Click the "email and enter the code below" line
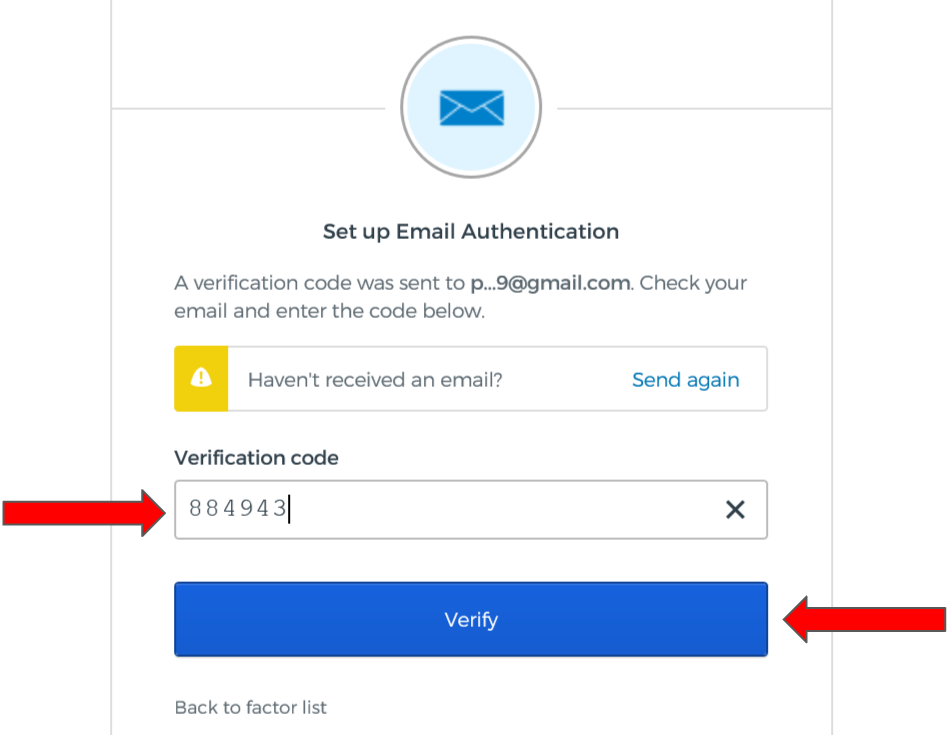 coord(329,311)
